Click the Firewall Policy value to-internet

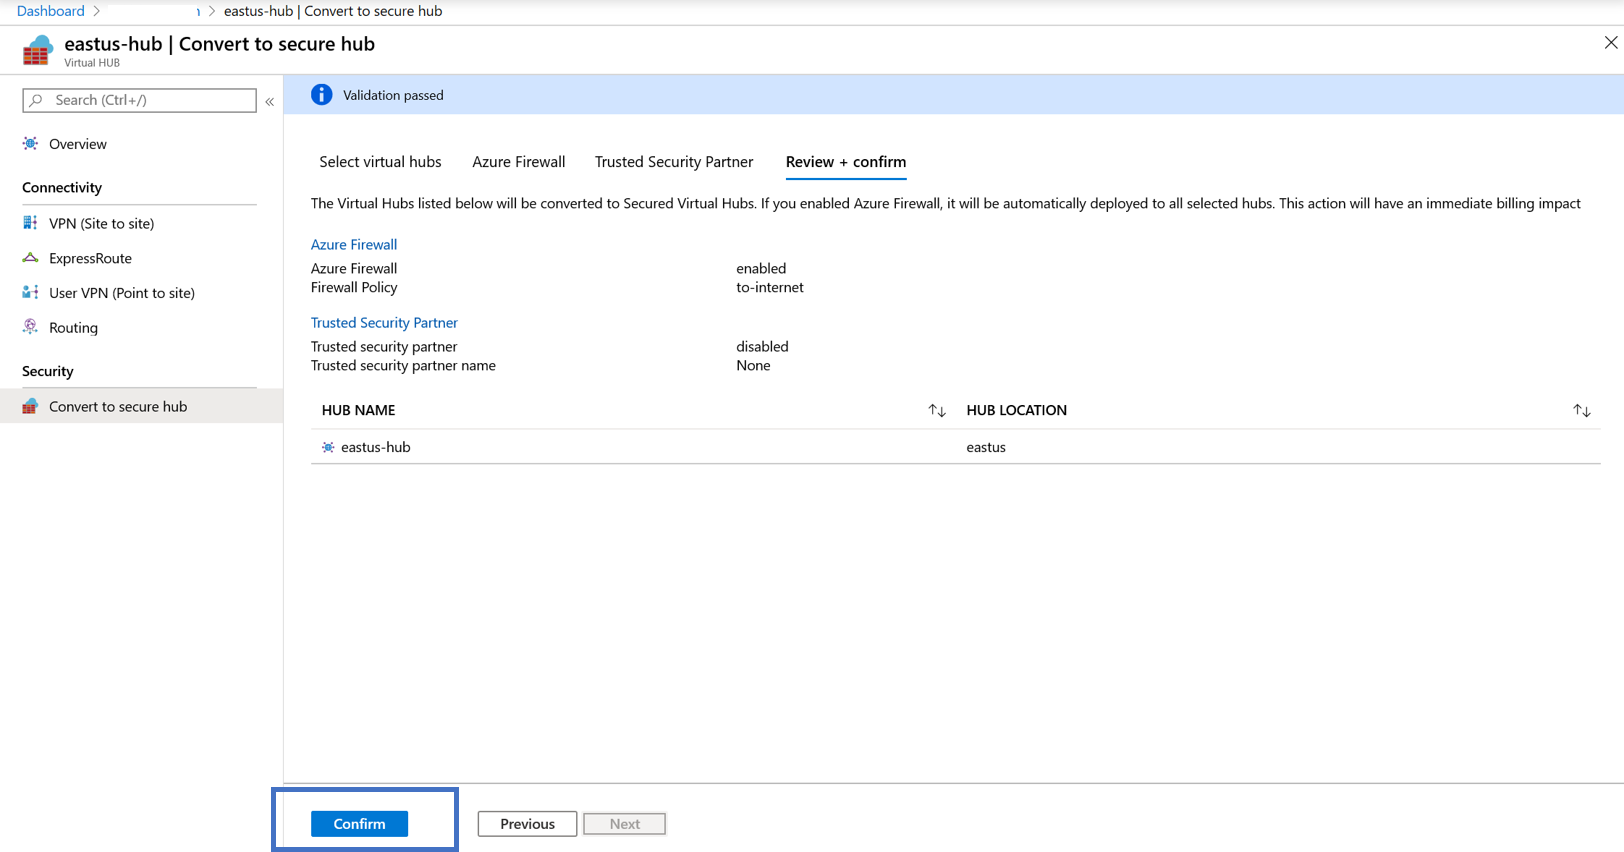click(770, 288)
